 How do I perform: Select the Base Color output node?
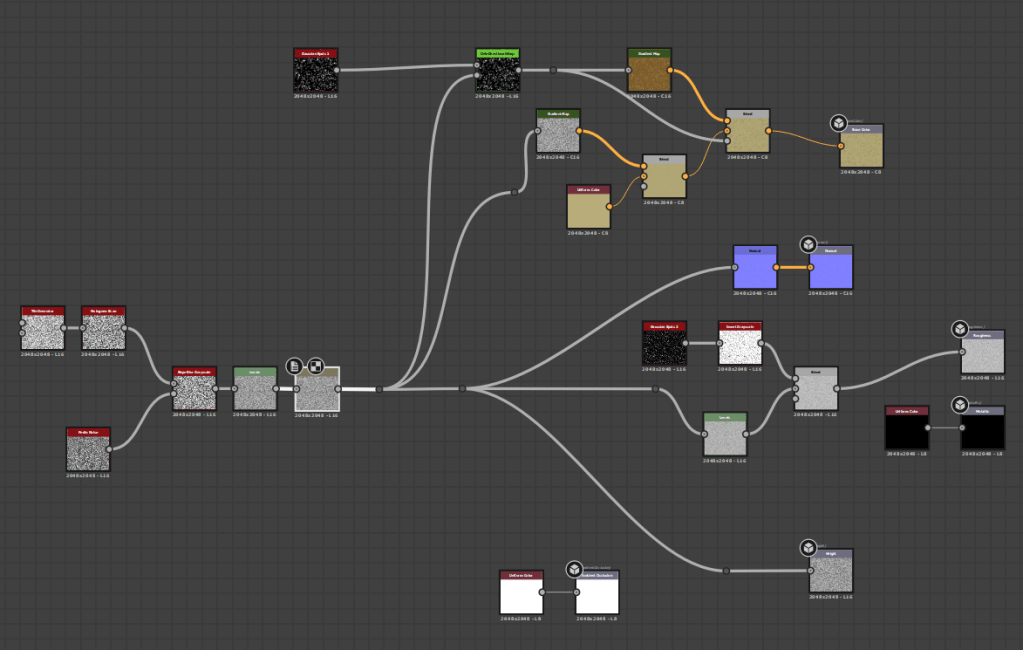click(x=861, y=149)
